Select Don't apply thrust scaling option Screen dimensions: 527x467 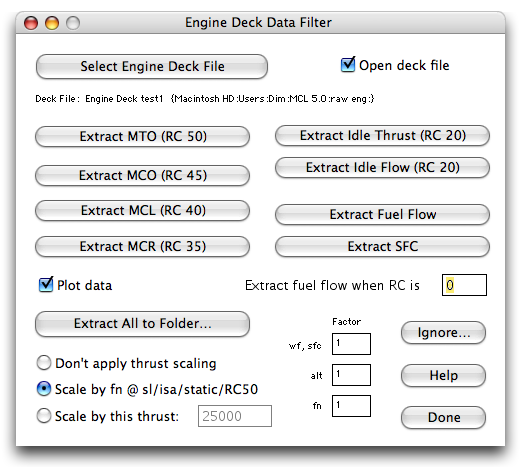44,363
